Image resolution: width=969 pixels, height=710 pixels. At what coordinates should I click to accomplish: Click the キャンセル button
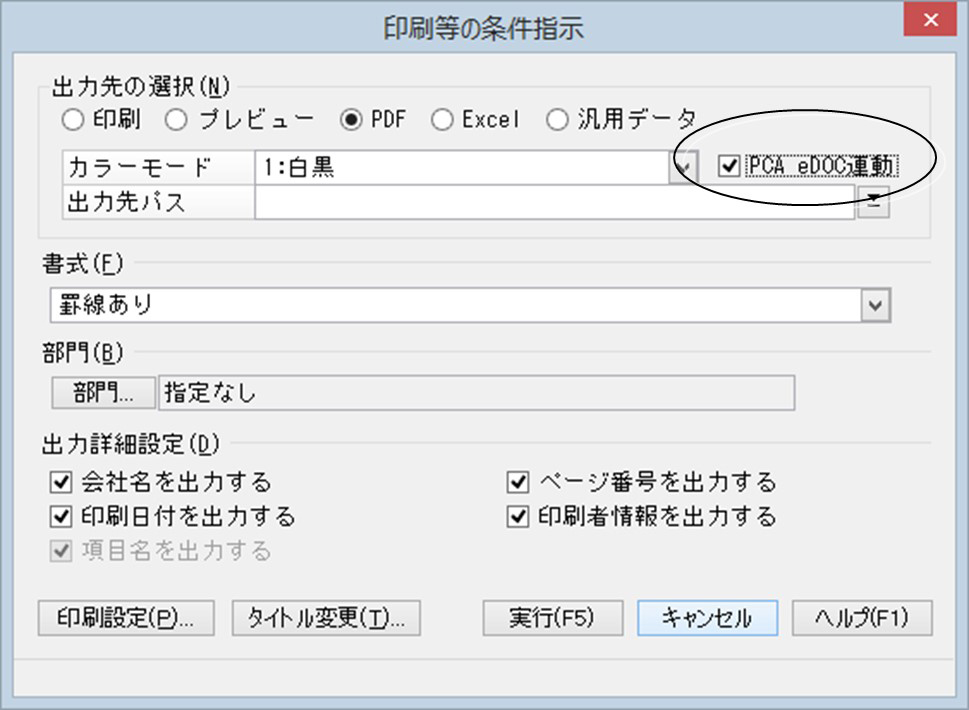708,618
